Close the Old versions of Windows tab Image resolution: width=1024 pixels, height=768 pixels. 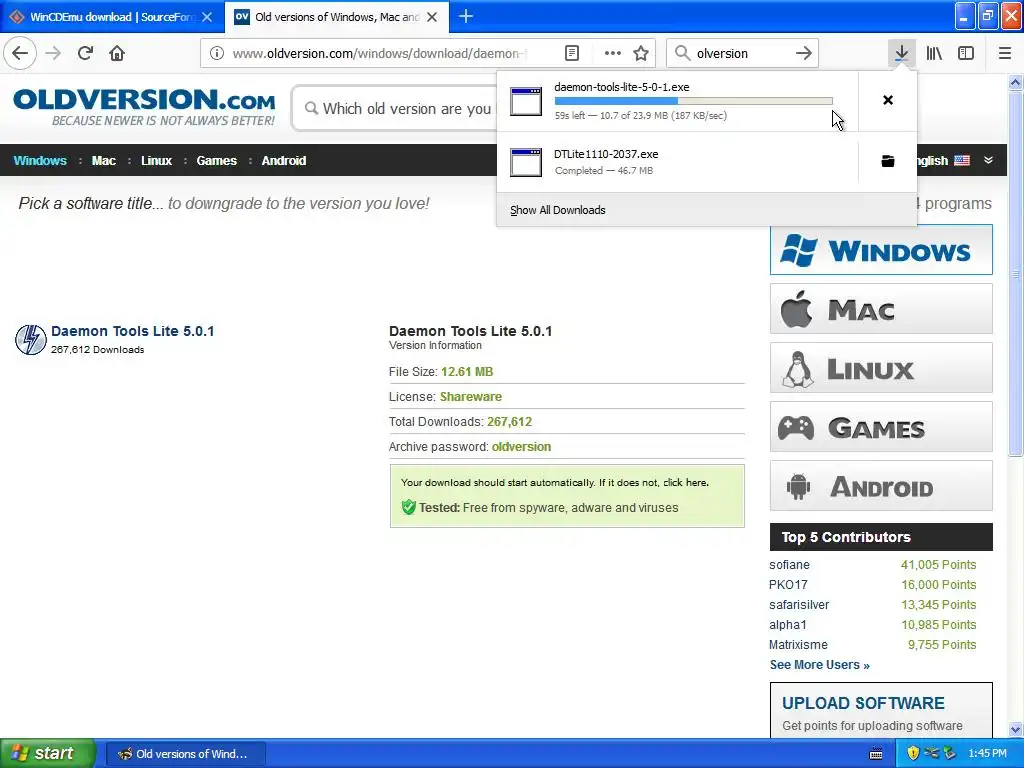(432, 17)
